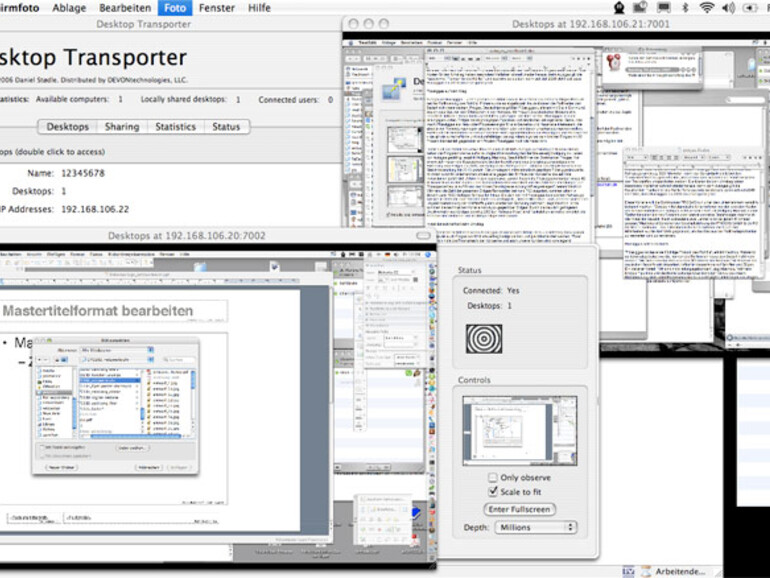Viewport: 770px width, 578px height.
Task: Open the Wi-Fi menu bar icon
Action: tap(706, 7)
